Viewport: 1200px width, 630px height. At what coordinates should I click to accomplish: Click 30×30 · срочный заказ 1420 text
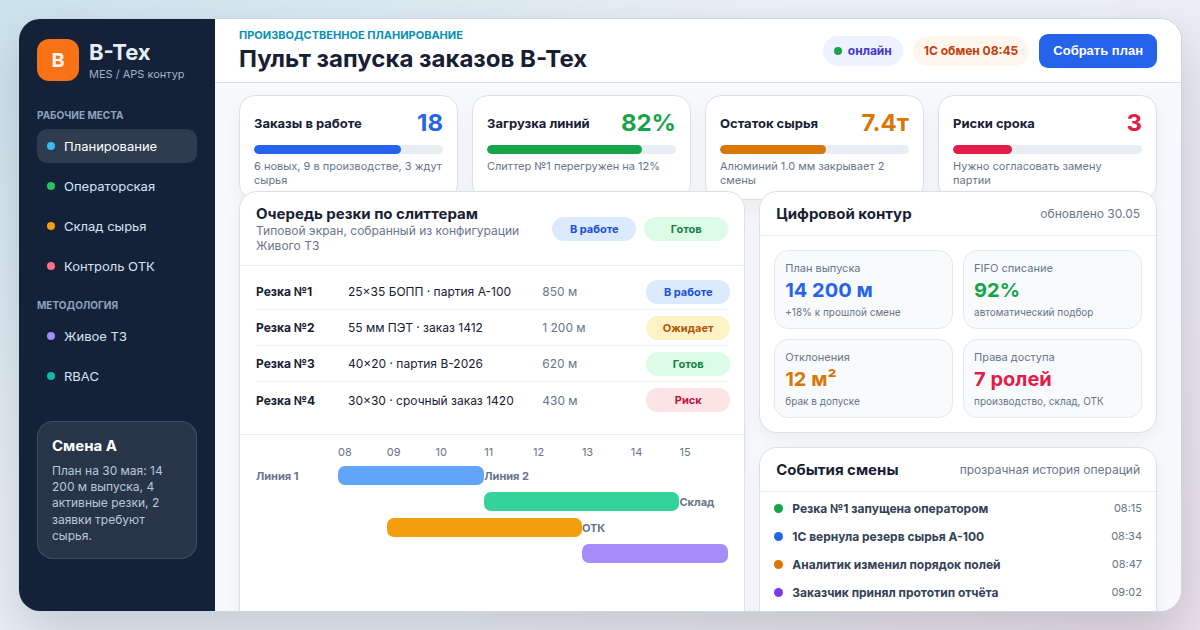pyautogui.click(x=431, y=400)
